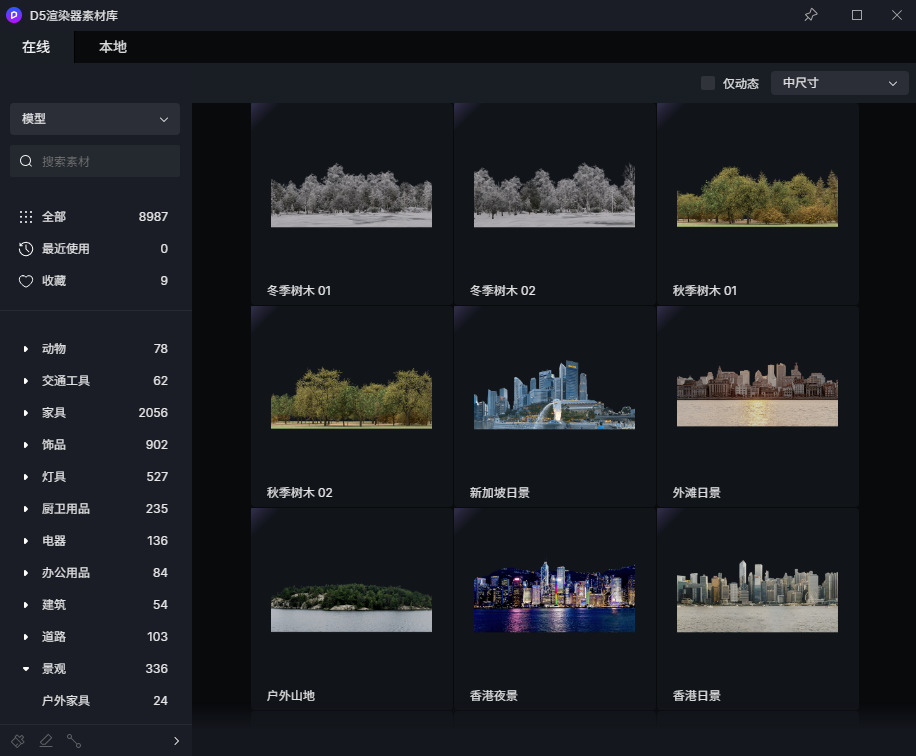Screen dimensions: 916x756
Task: Open 最近使用 via clock icon
Action: pyautogui.click(x=26, y=249)
